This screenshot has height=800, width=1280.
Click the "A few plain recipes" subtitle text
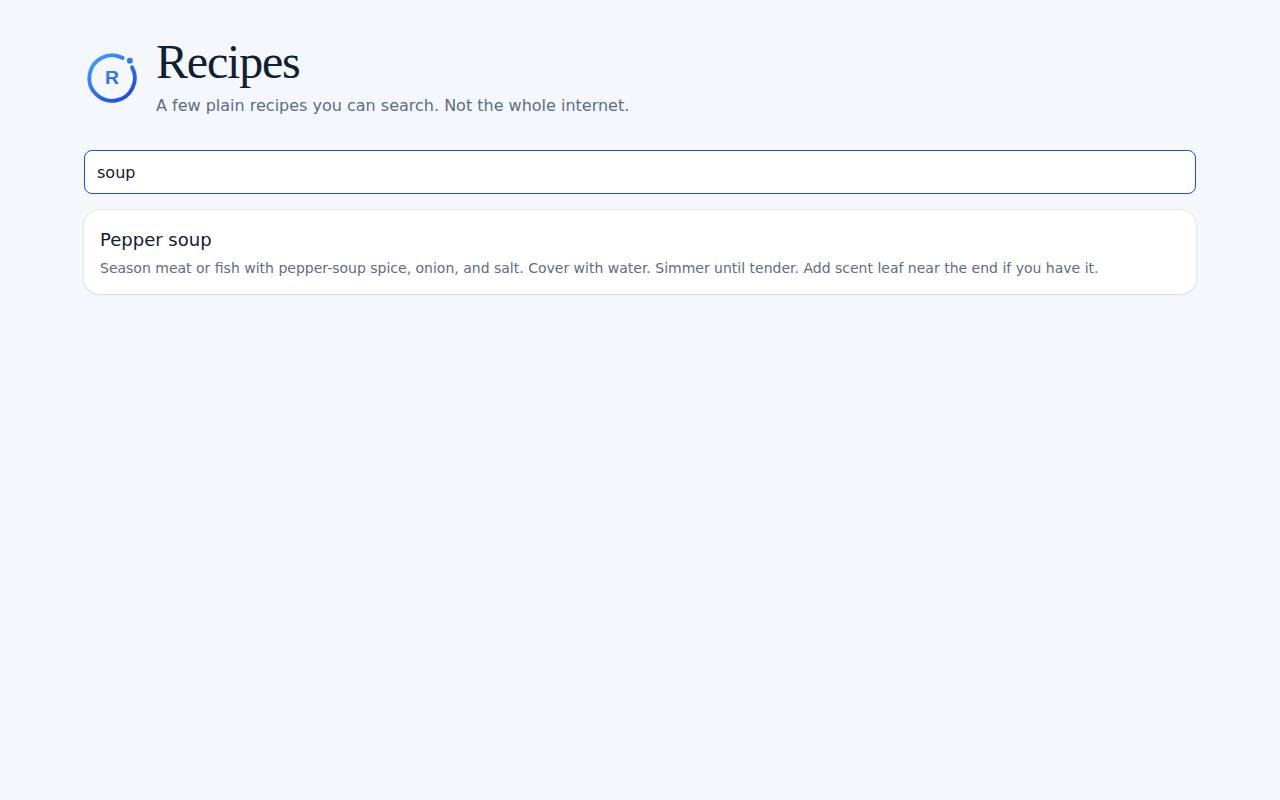pyautogui.click(x=392, y=105)
